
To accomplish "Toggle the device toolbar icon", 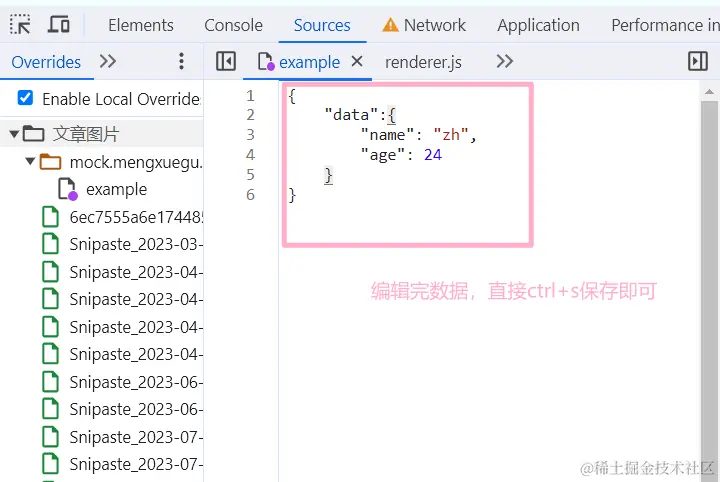I will pyautogui.click(x=59, y=24).
